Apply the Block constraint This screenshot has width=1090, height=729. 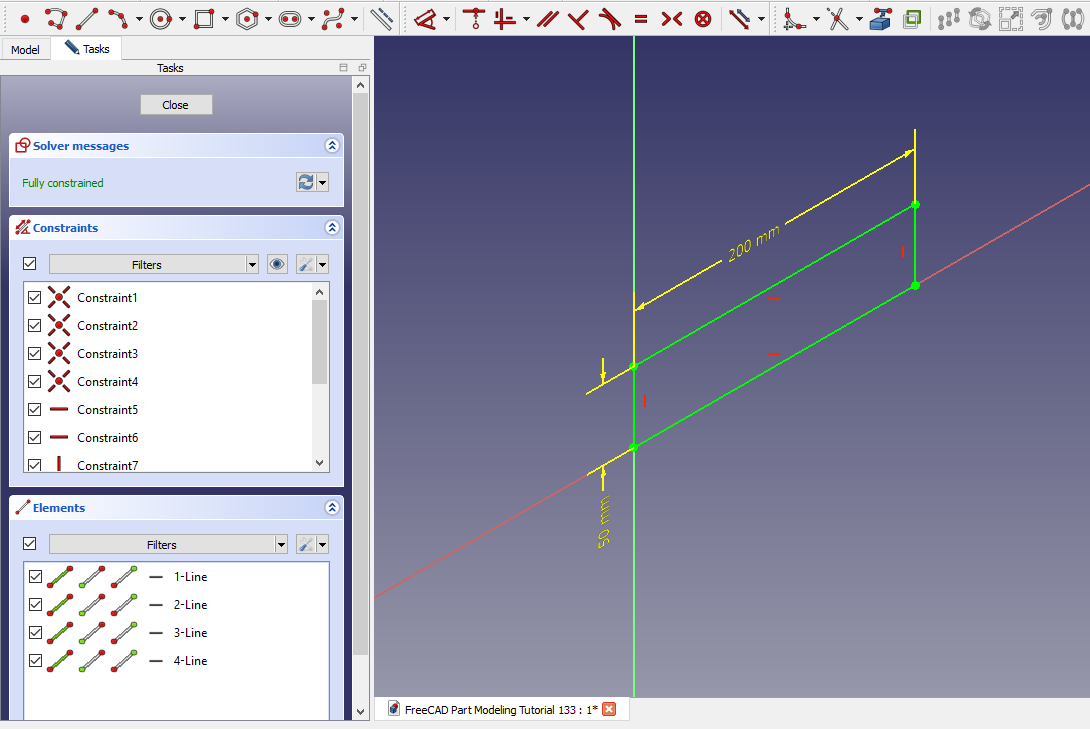[703, 18]
